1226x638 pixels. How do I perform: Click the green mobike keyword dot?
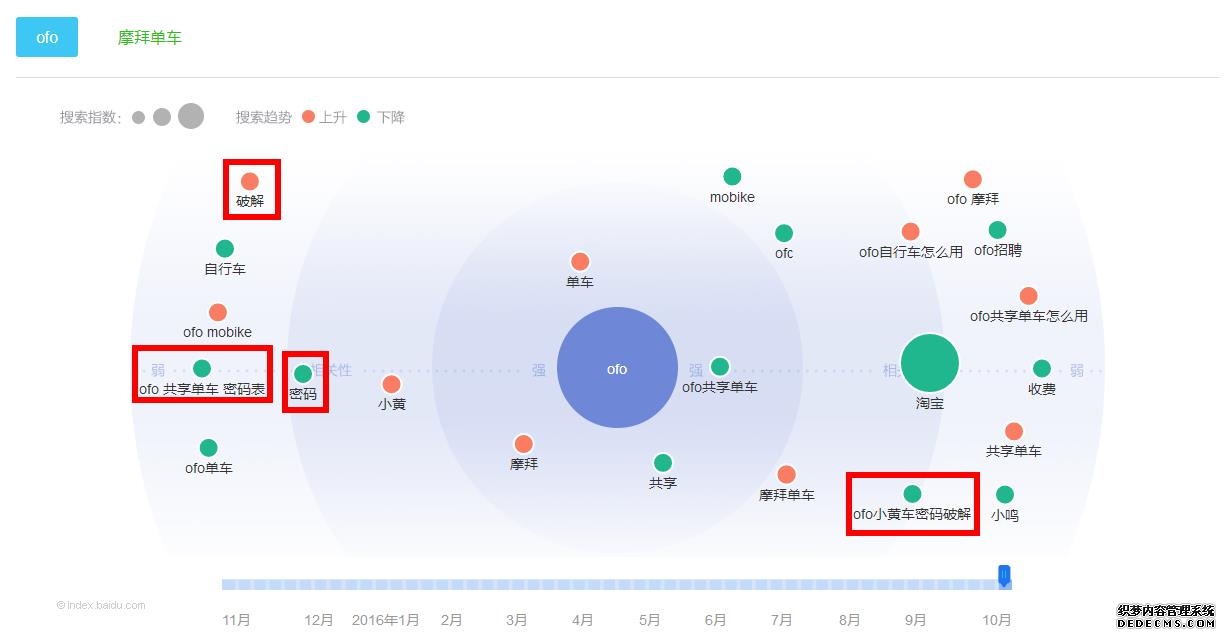[732, 177]
